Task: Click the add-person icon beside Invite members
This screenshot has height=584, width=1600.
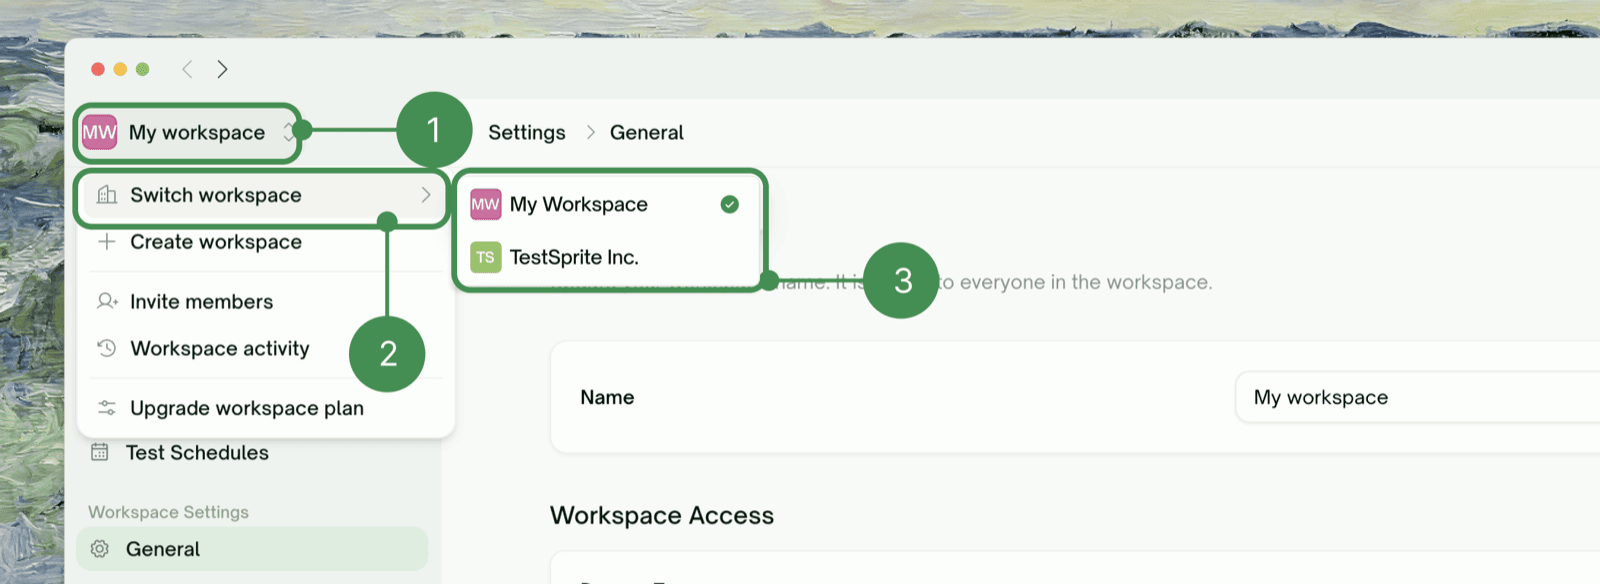Action: point(107,301)
